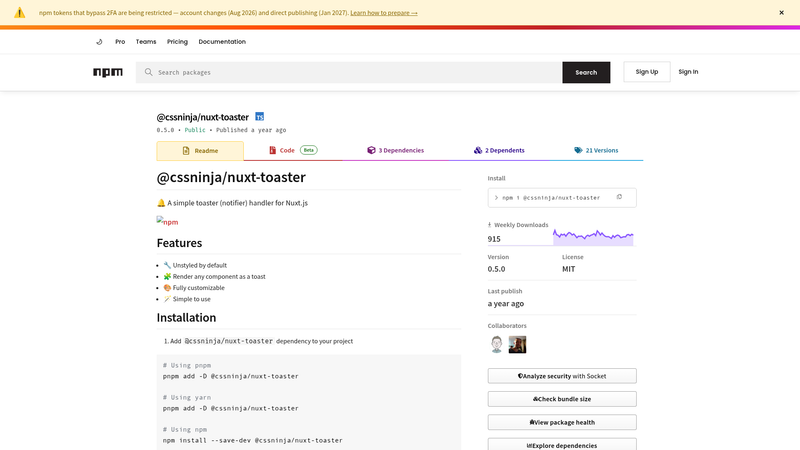Click the Versions tags icon
The image size is (800, 450).
click(x=578, y=151)
